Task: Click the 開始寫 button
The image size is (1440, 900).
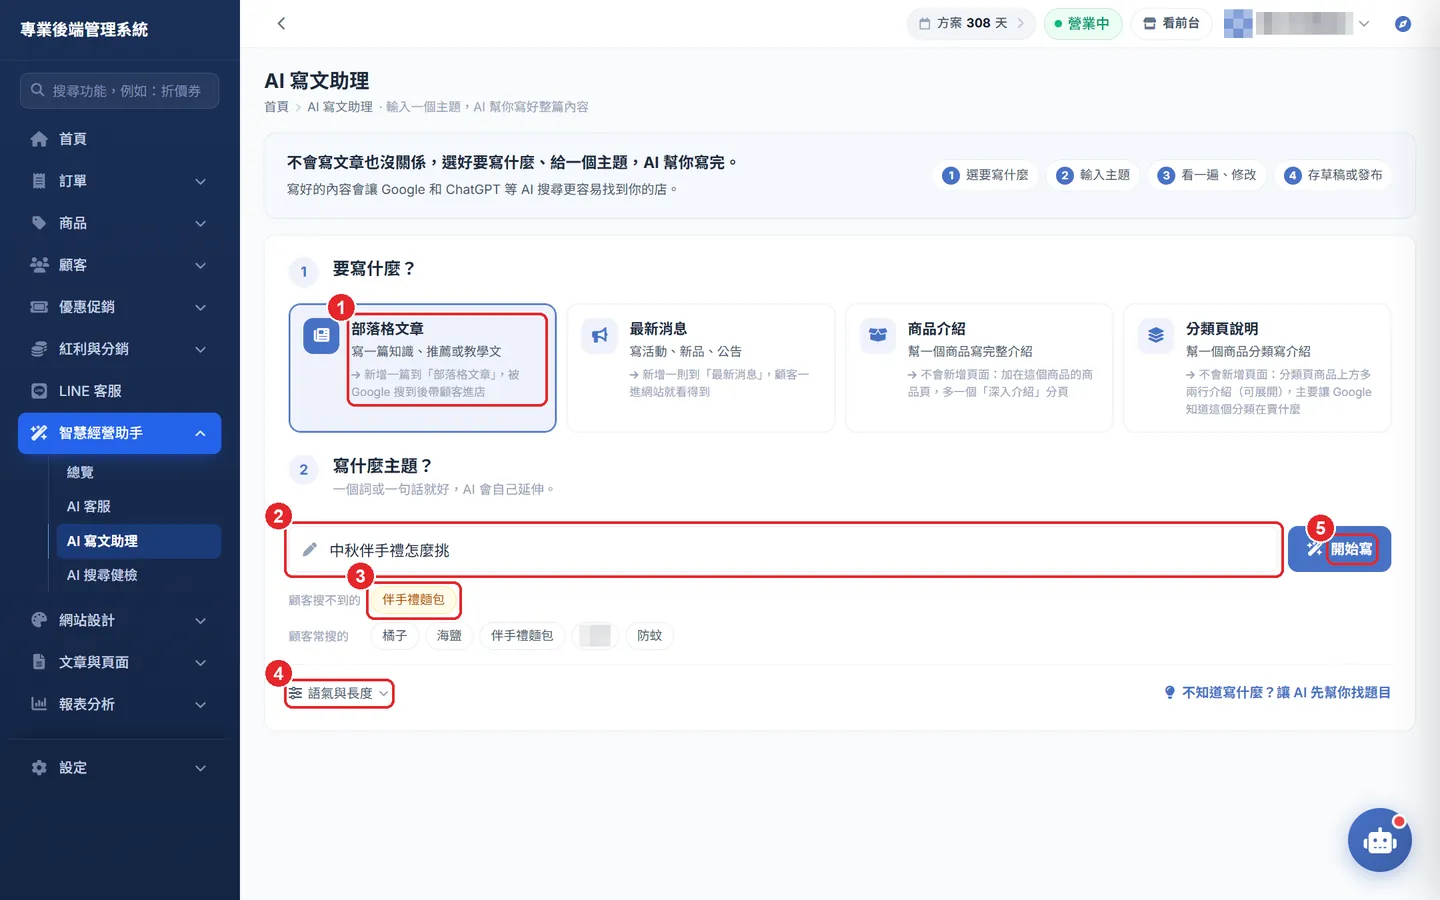Action: tap(1339, 549)
